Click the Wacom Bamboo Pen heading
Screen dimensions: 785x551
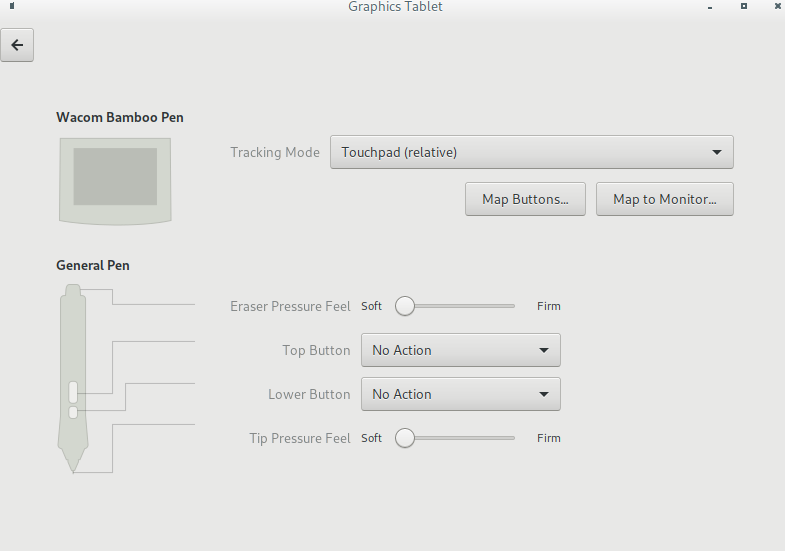pyautogui.click(x=120, y=118)
